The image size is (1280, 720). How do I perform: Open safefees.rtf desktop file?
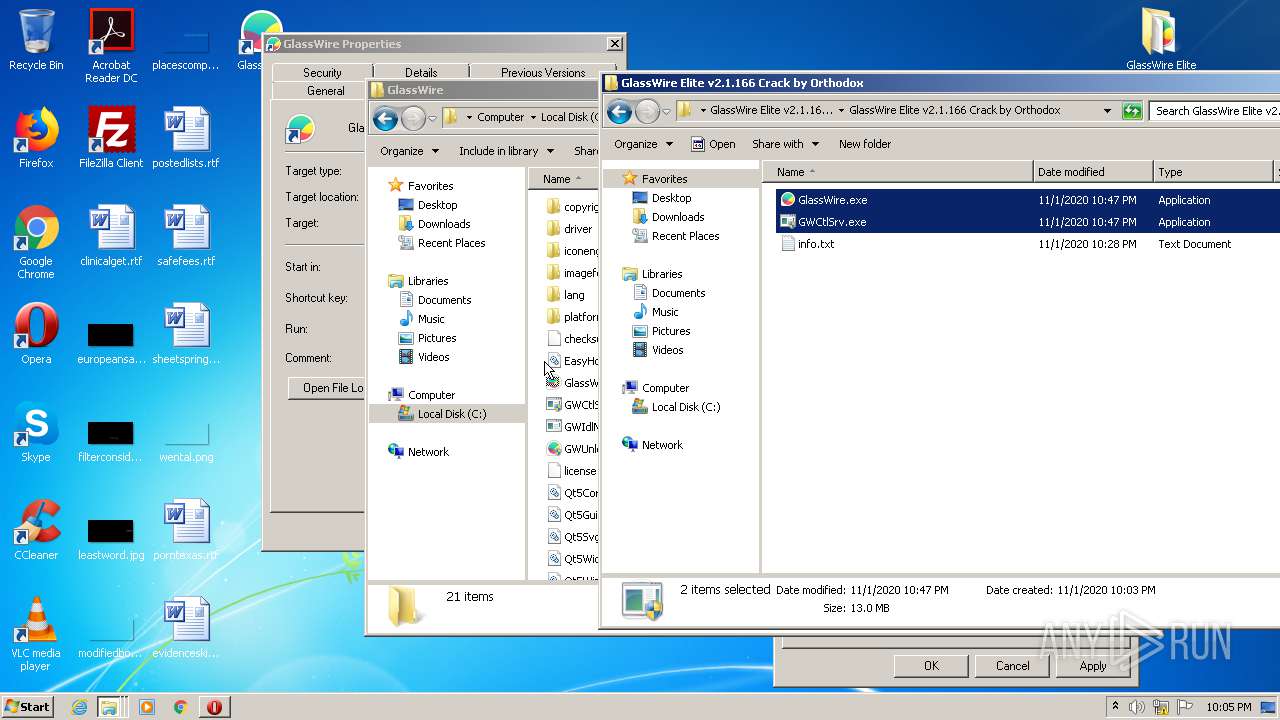(x=186, y=236)
